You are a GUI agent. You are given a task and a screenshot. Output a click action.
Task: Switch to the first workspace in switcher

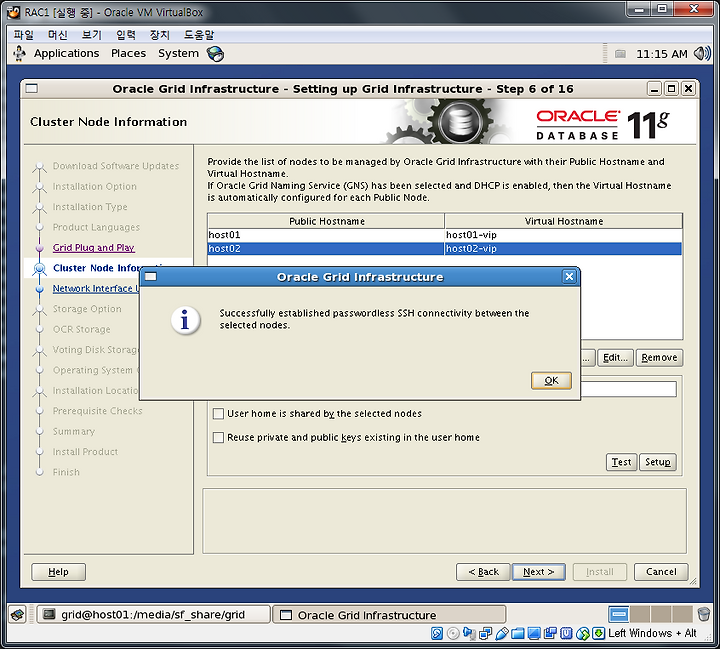[619, 614]
